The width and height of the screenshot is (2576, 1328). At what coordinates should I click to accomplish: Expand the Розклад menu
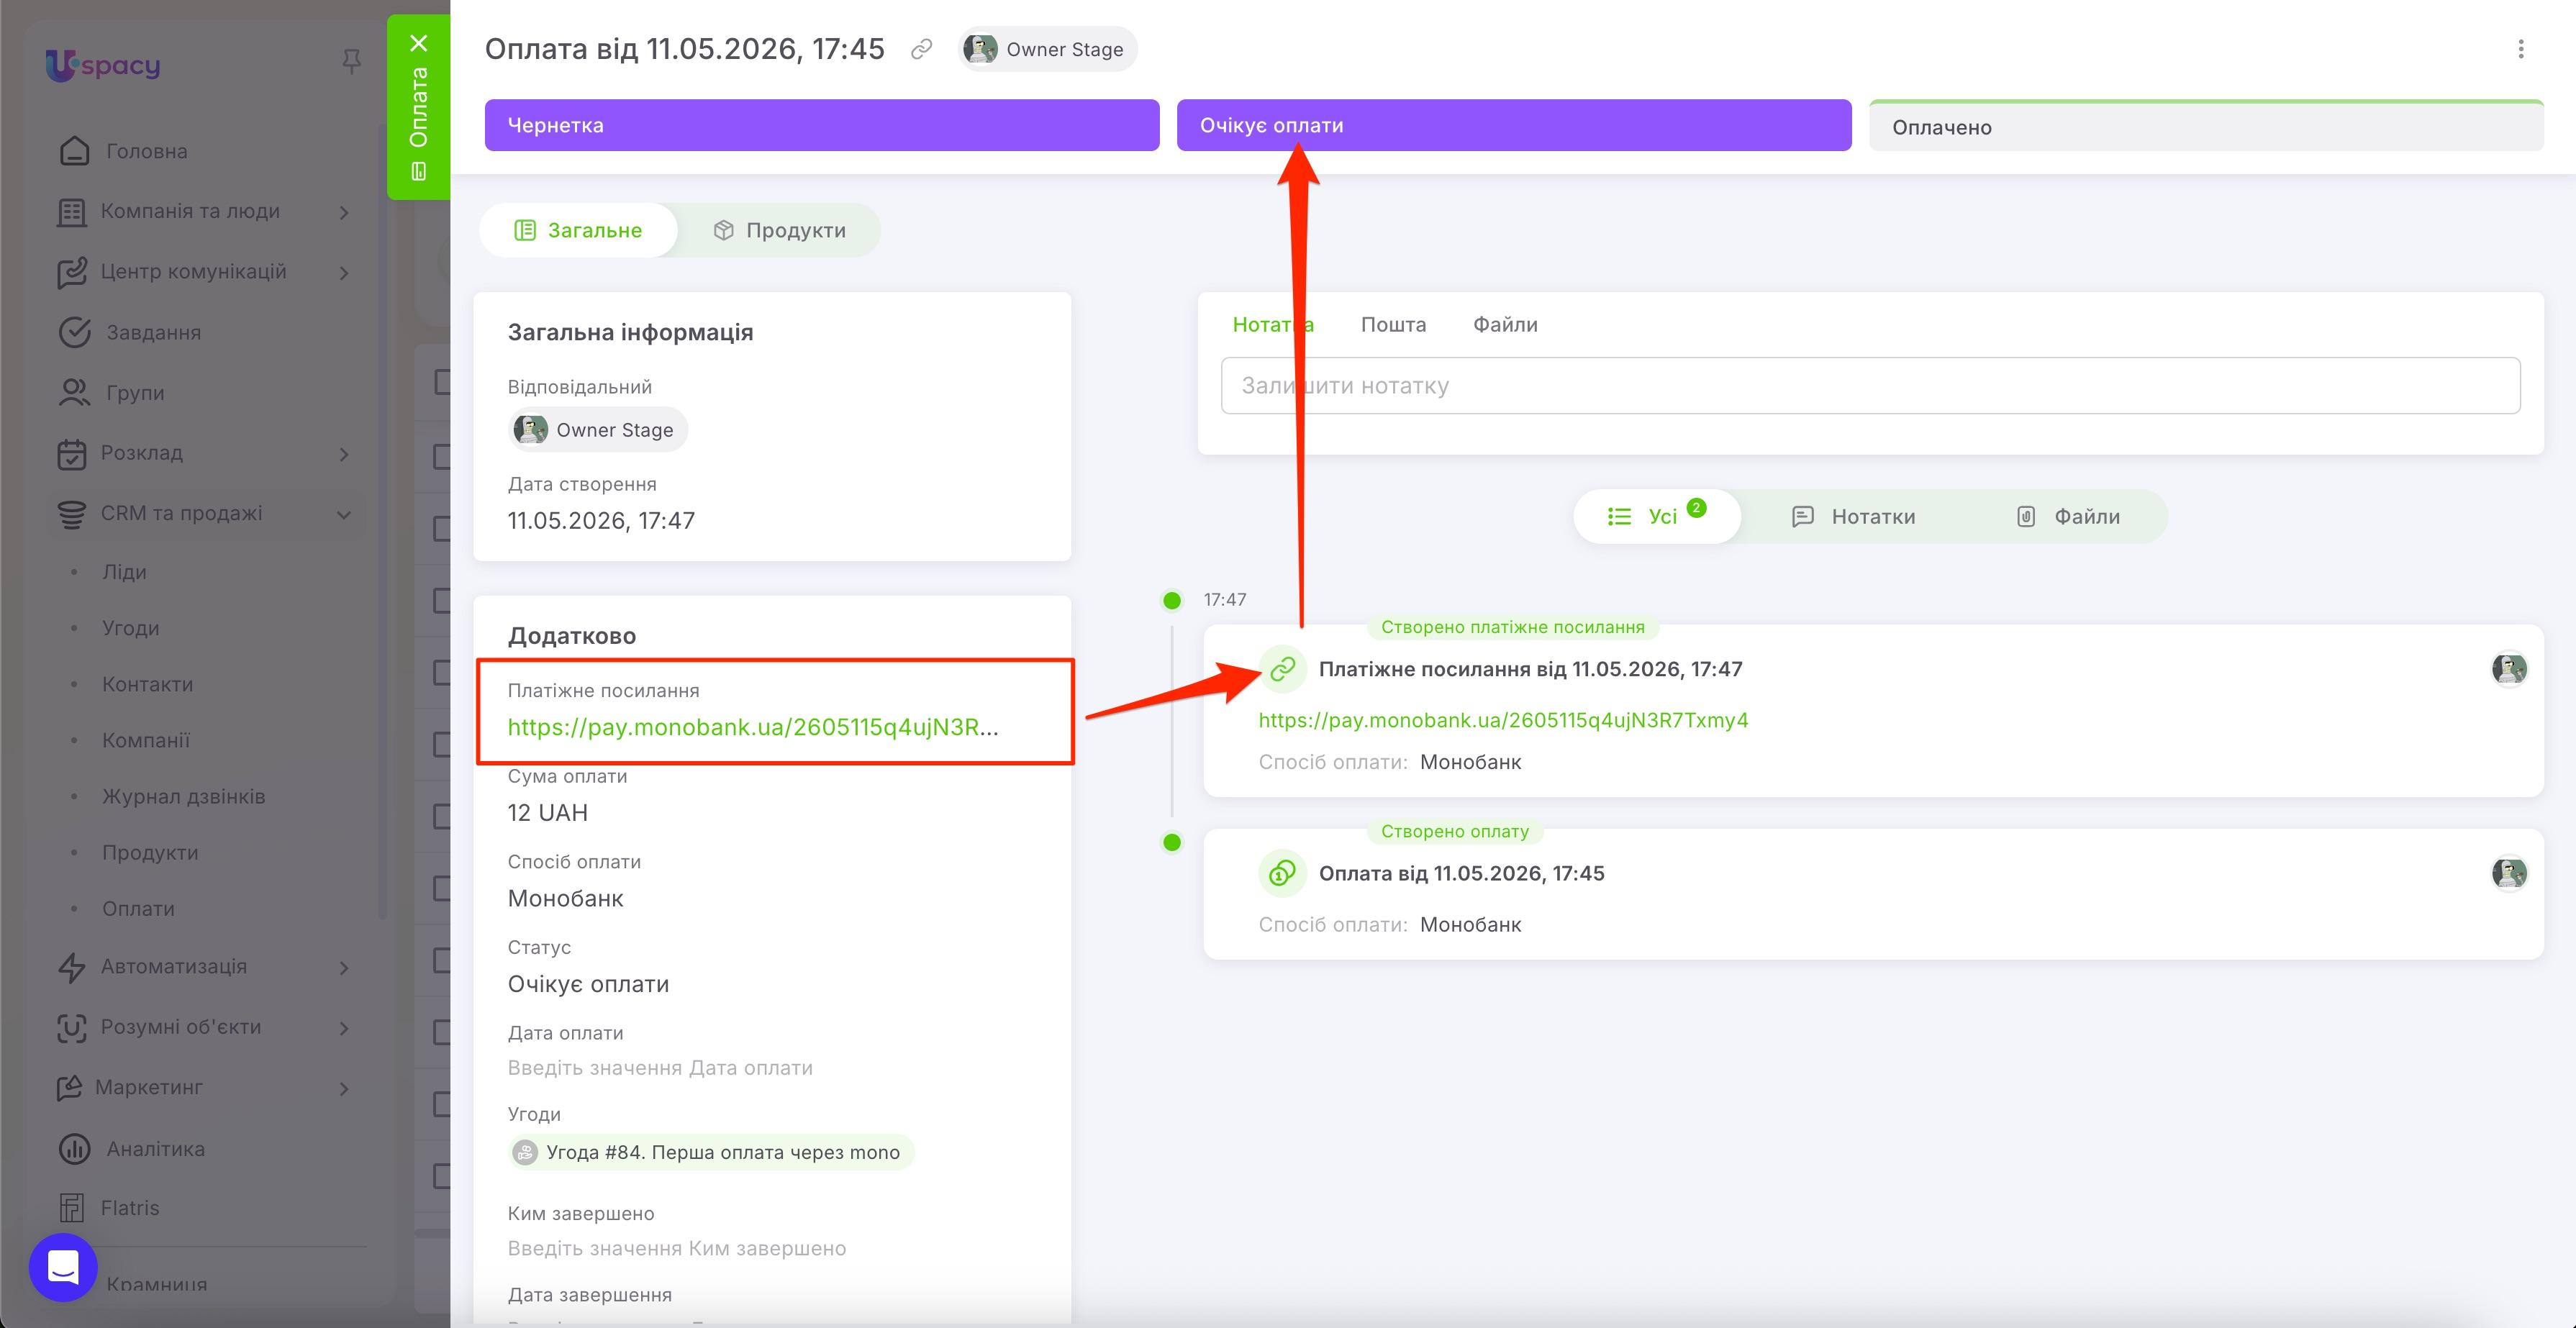tap(344, 453)
